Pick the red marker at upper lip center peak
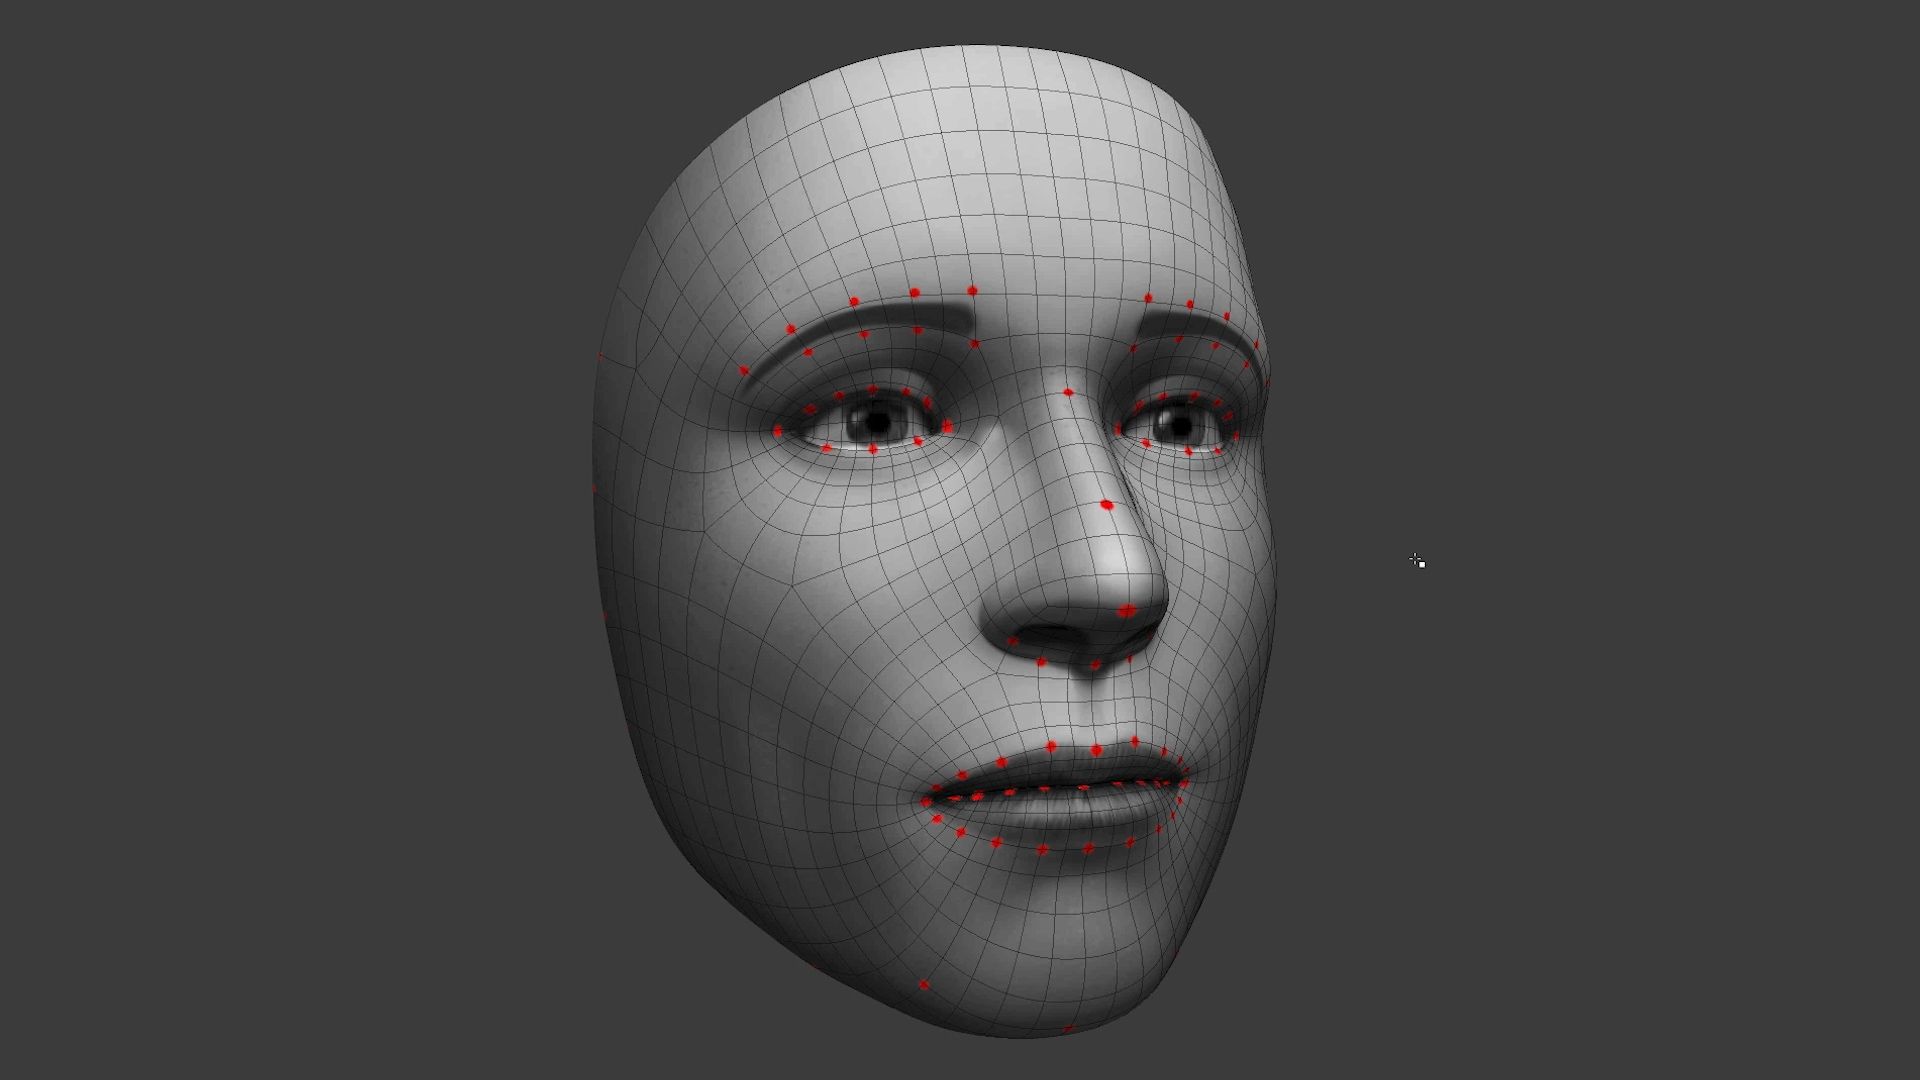 click(x=1097, y=750)
